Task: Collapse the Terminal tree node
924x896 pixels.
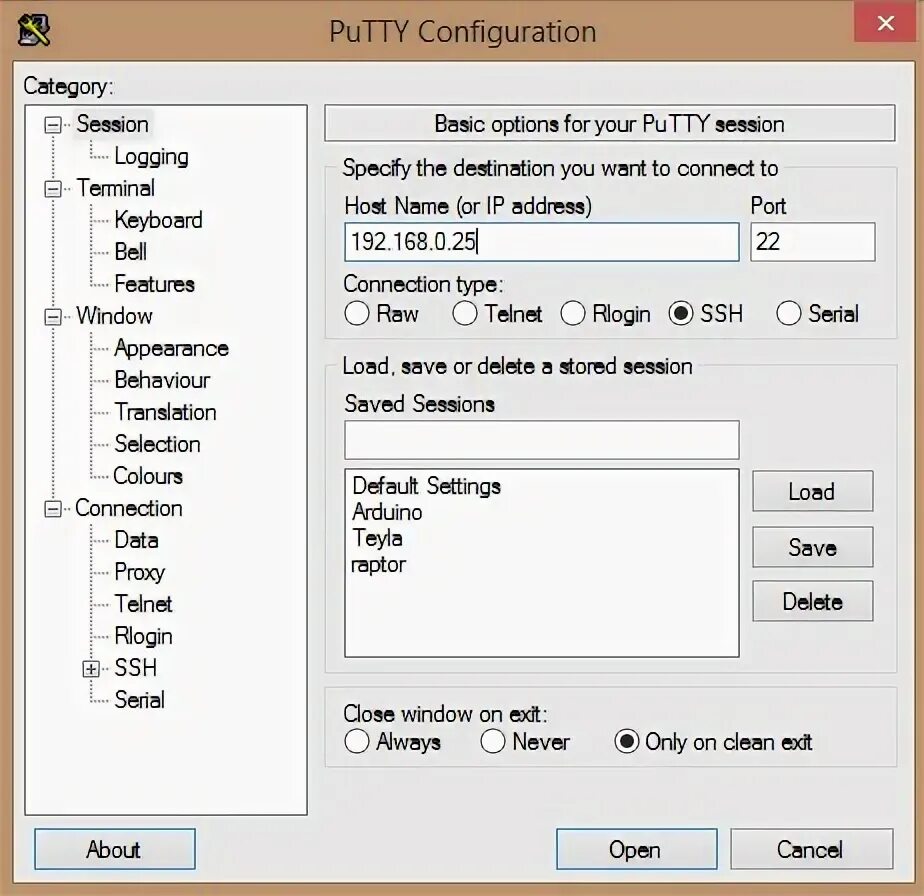Action: (53, 189)
